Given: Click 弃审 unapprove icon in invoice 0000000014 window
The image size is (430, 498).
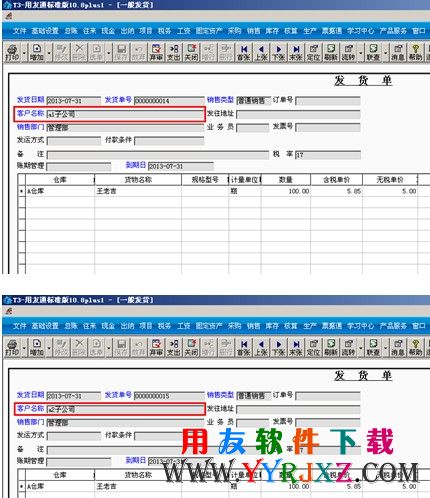Looking at the screenshot, I should pos(156,52).
